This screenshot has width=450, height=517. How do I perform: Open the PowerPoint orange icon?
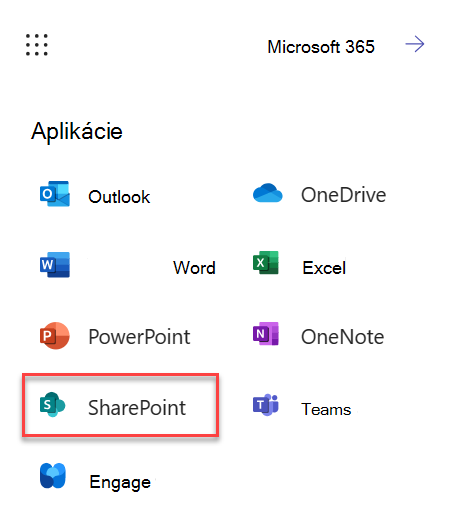pos(55,335)
